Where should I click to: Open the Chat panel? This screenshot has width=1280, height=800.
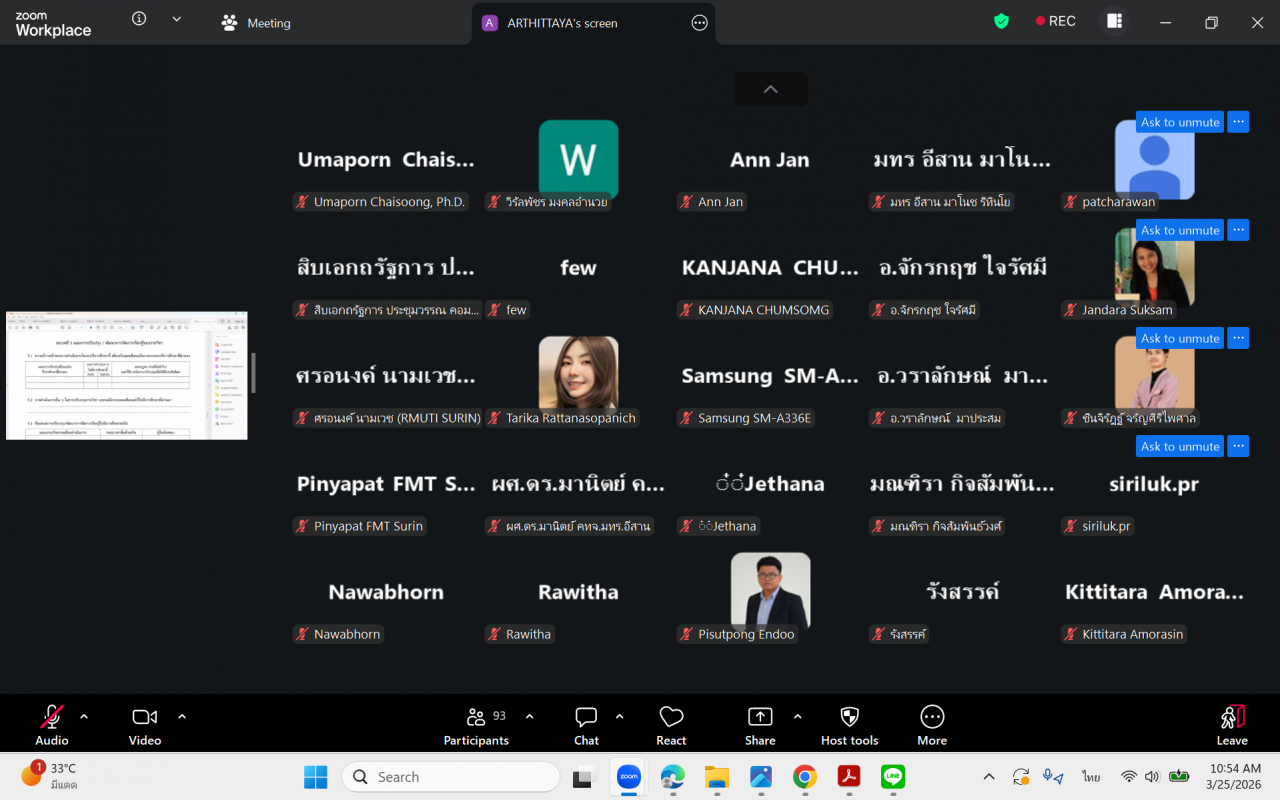point(586,724)
